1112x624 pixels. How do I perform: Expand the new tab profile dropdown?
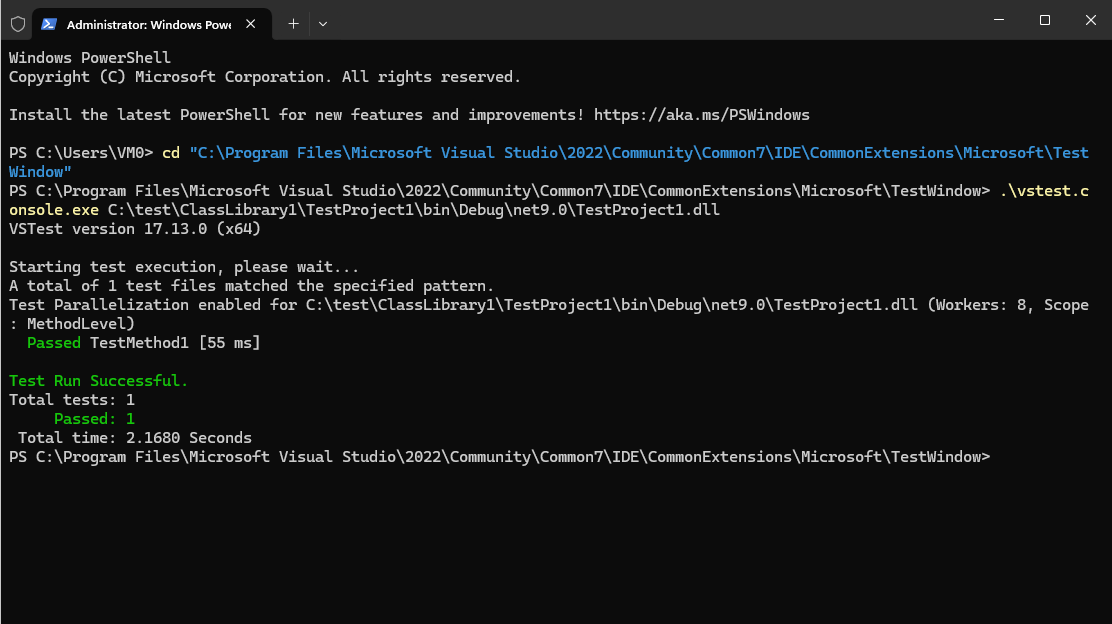323,24
